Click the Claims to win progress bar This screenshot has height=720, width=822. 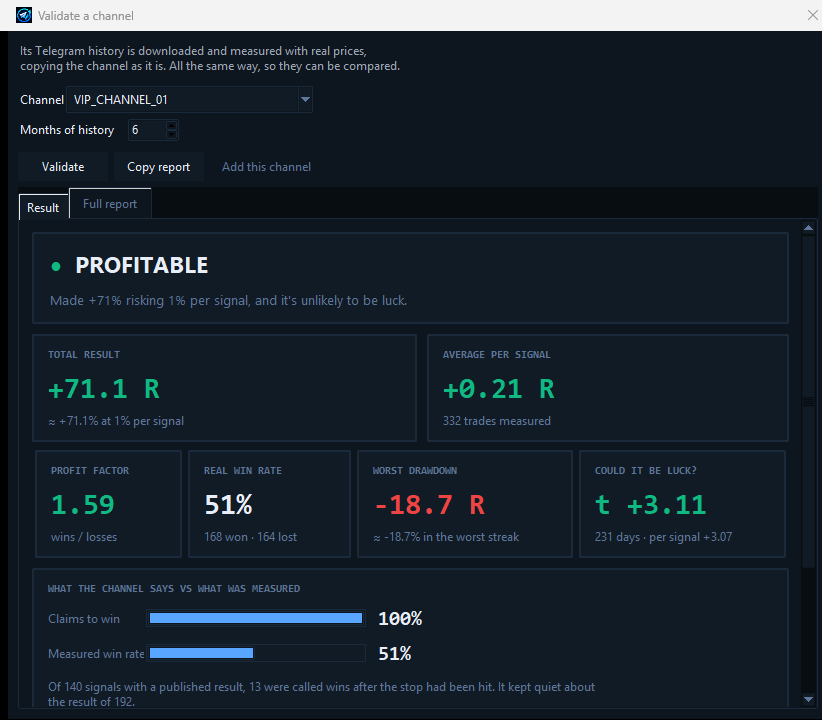pos(256,618)
